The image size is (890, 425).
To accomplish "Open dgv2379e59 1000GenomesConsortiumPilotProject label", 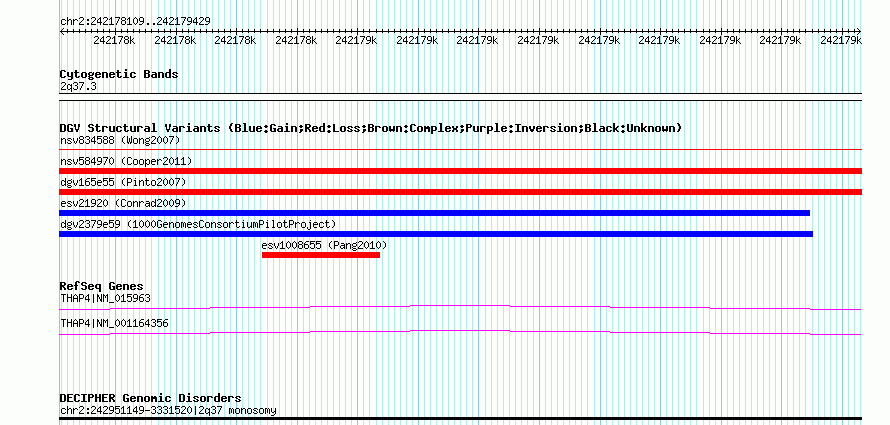I will 198,224.
